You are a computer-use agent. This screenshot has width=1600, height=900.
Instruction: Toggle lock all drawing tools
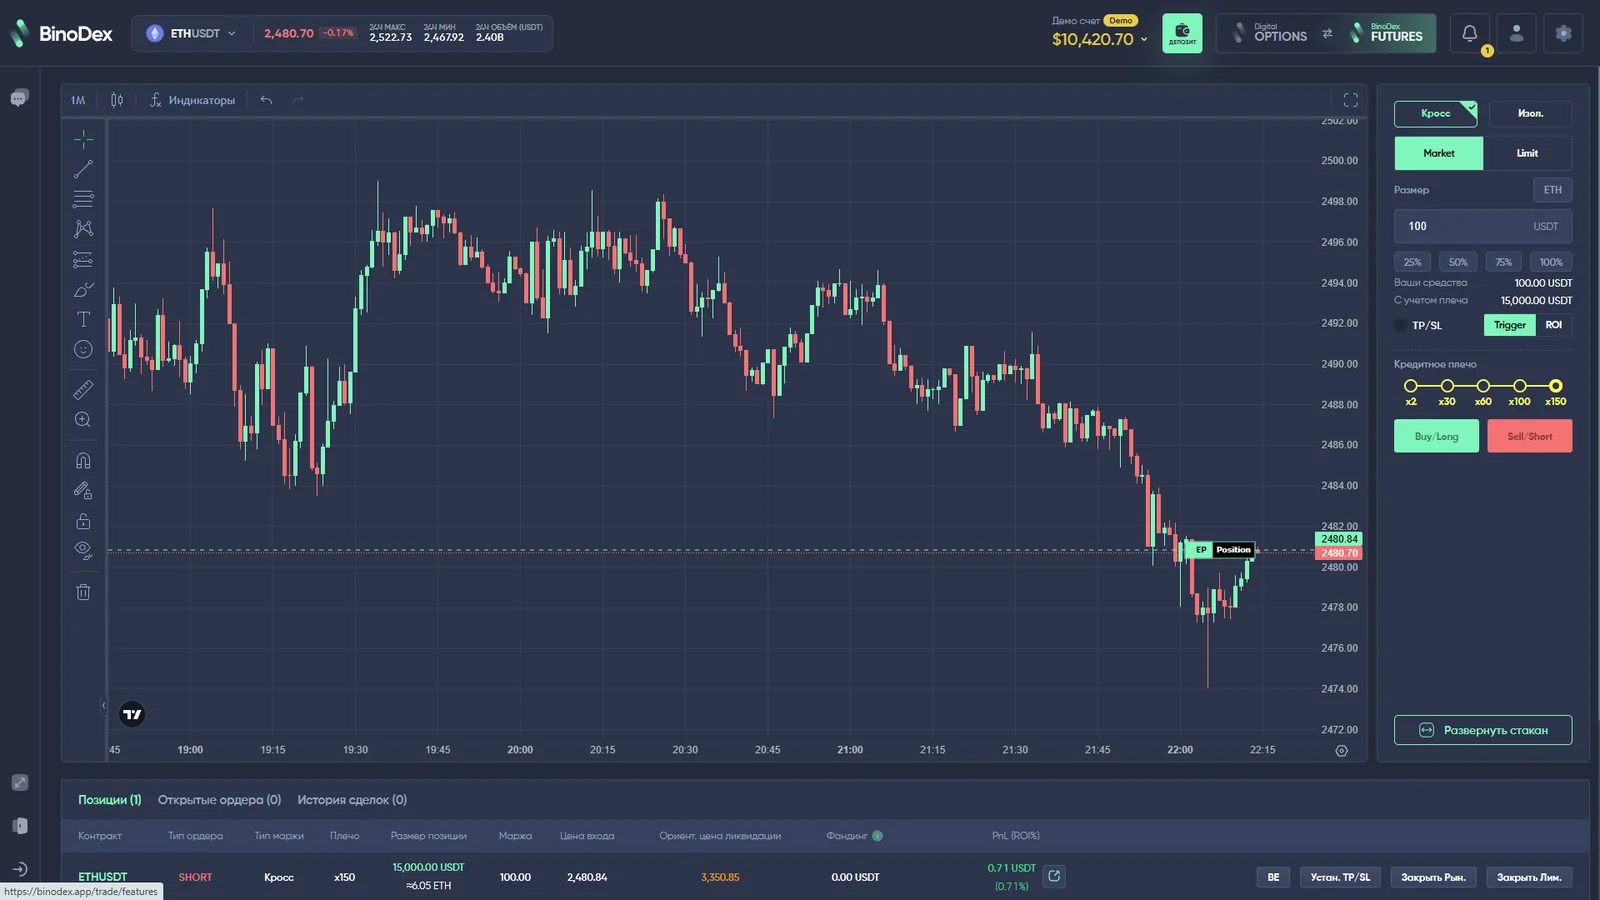tap(83, 521)
